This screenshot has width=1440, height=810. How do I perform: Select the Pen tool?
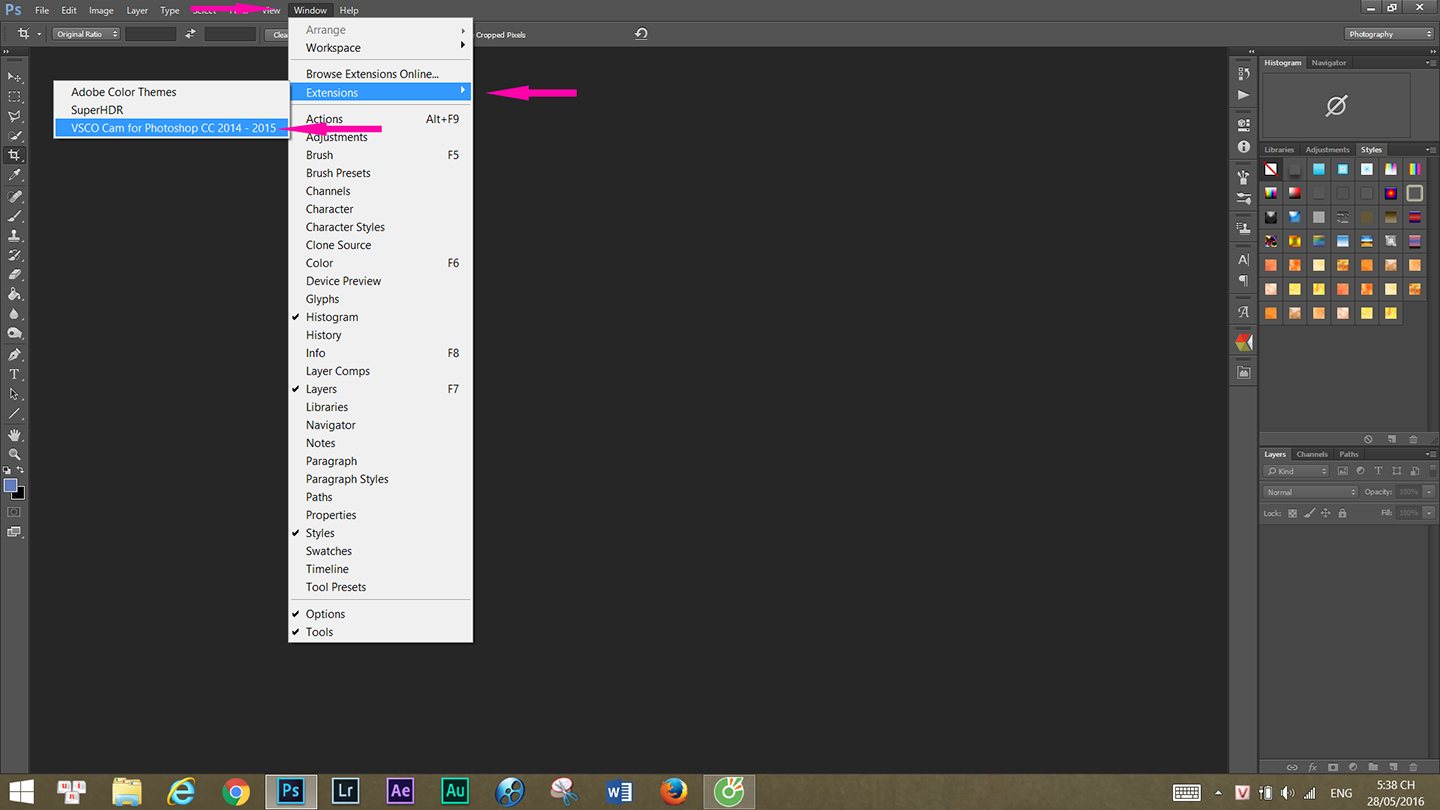coord(14,355)
